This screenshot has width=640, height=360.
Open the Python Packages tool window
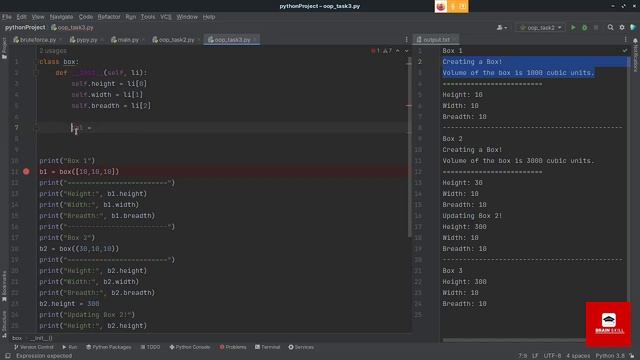click(109, 347)
